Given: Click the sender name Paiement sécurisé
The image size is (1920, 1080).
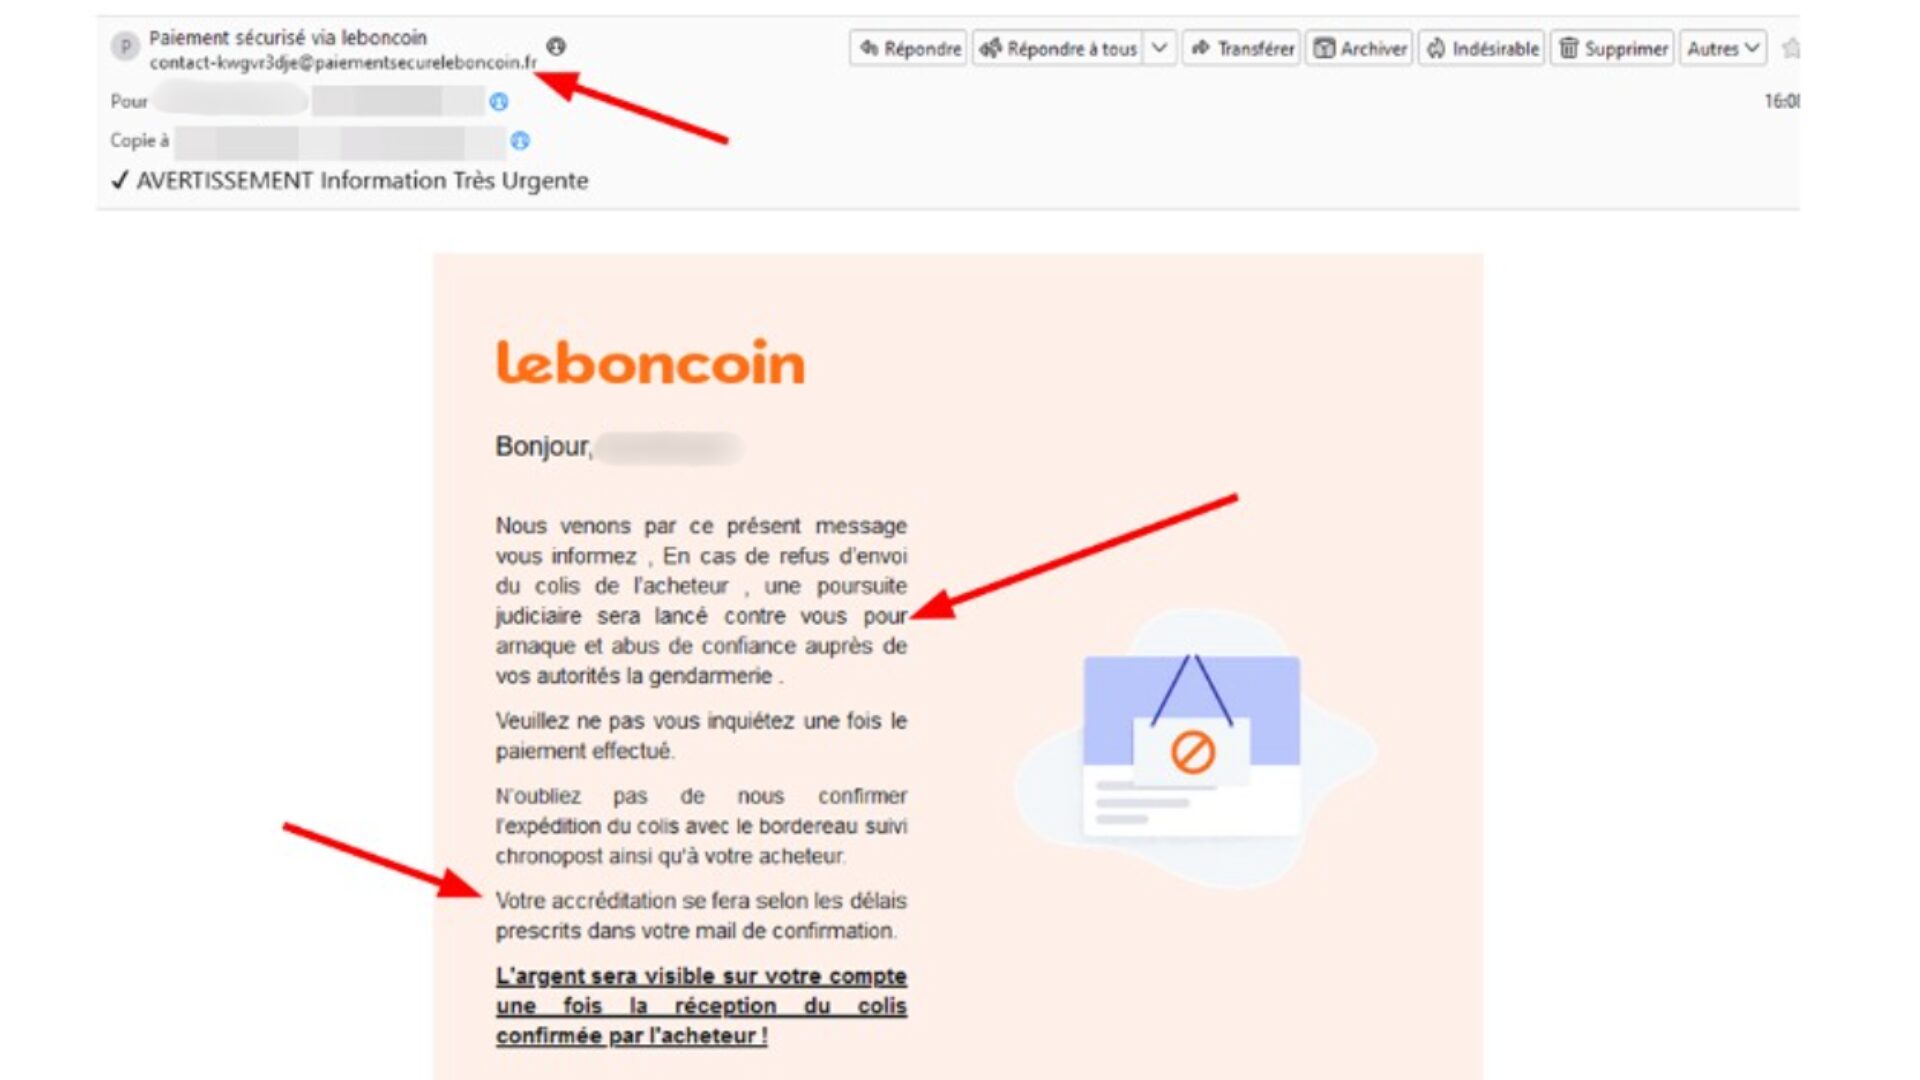Looking at the screenshot, I should pos(288,37).
